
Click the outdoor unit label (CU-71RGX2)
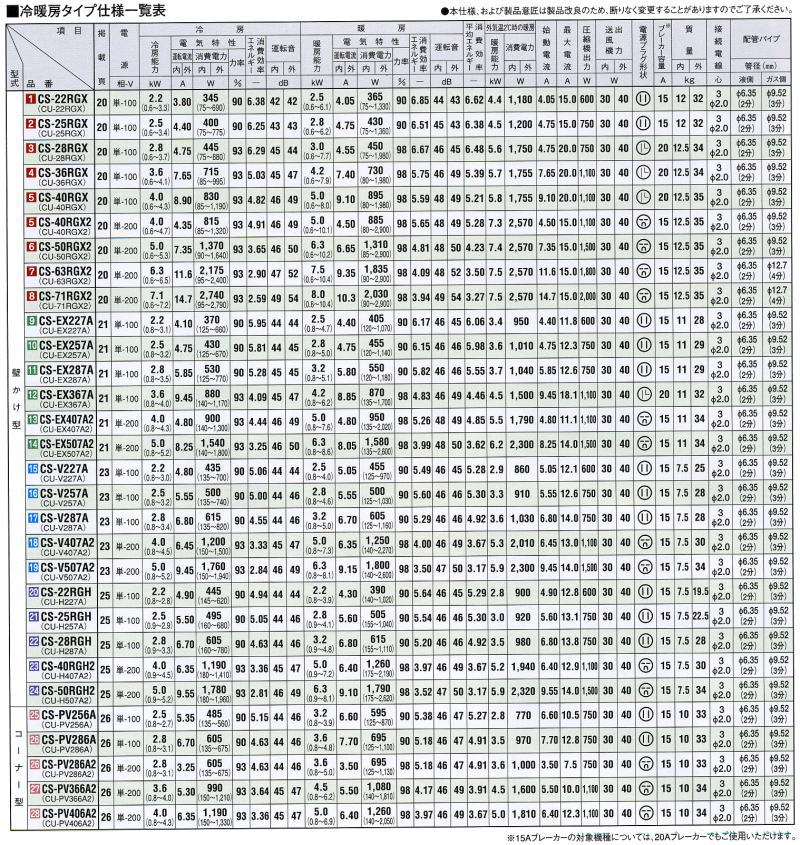coord(64,306)
